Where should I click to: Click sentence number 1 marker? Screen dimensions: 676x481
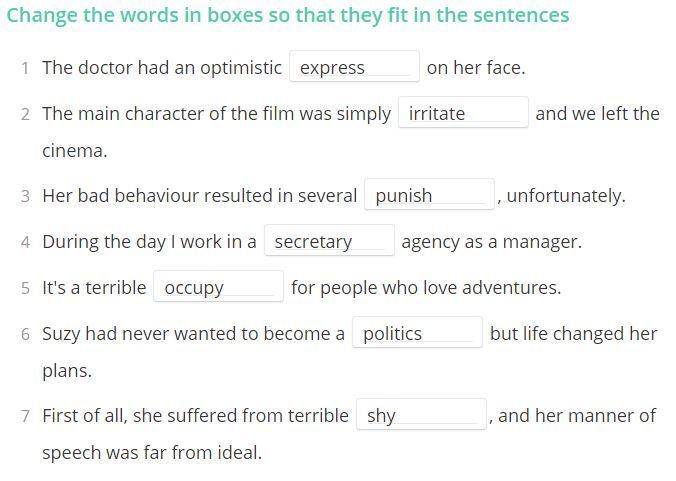click(x=25, y=68)
